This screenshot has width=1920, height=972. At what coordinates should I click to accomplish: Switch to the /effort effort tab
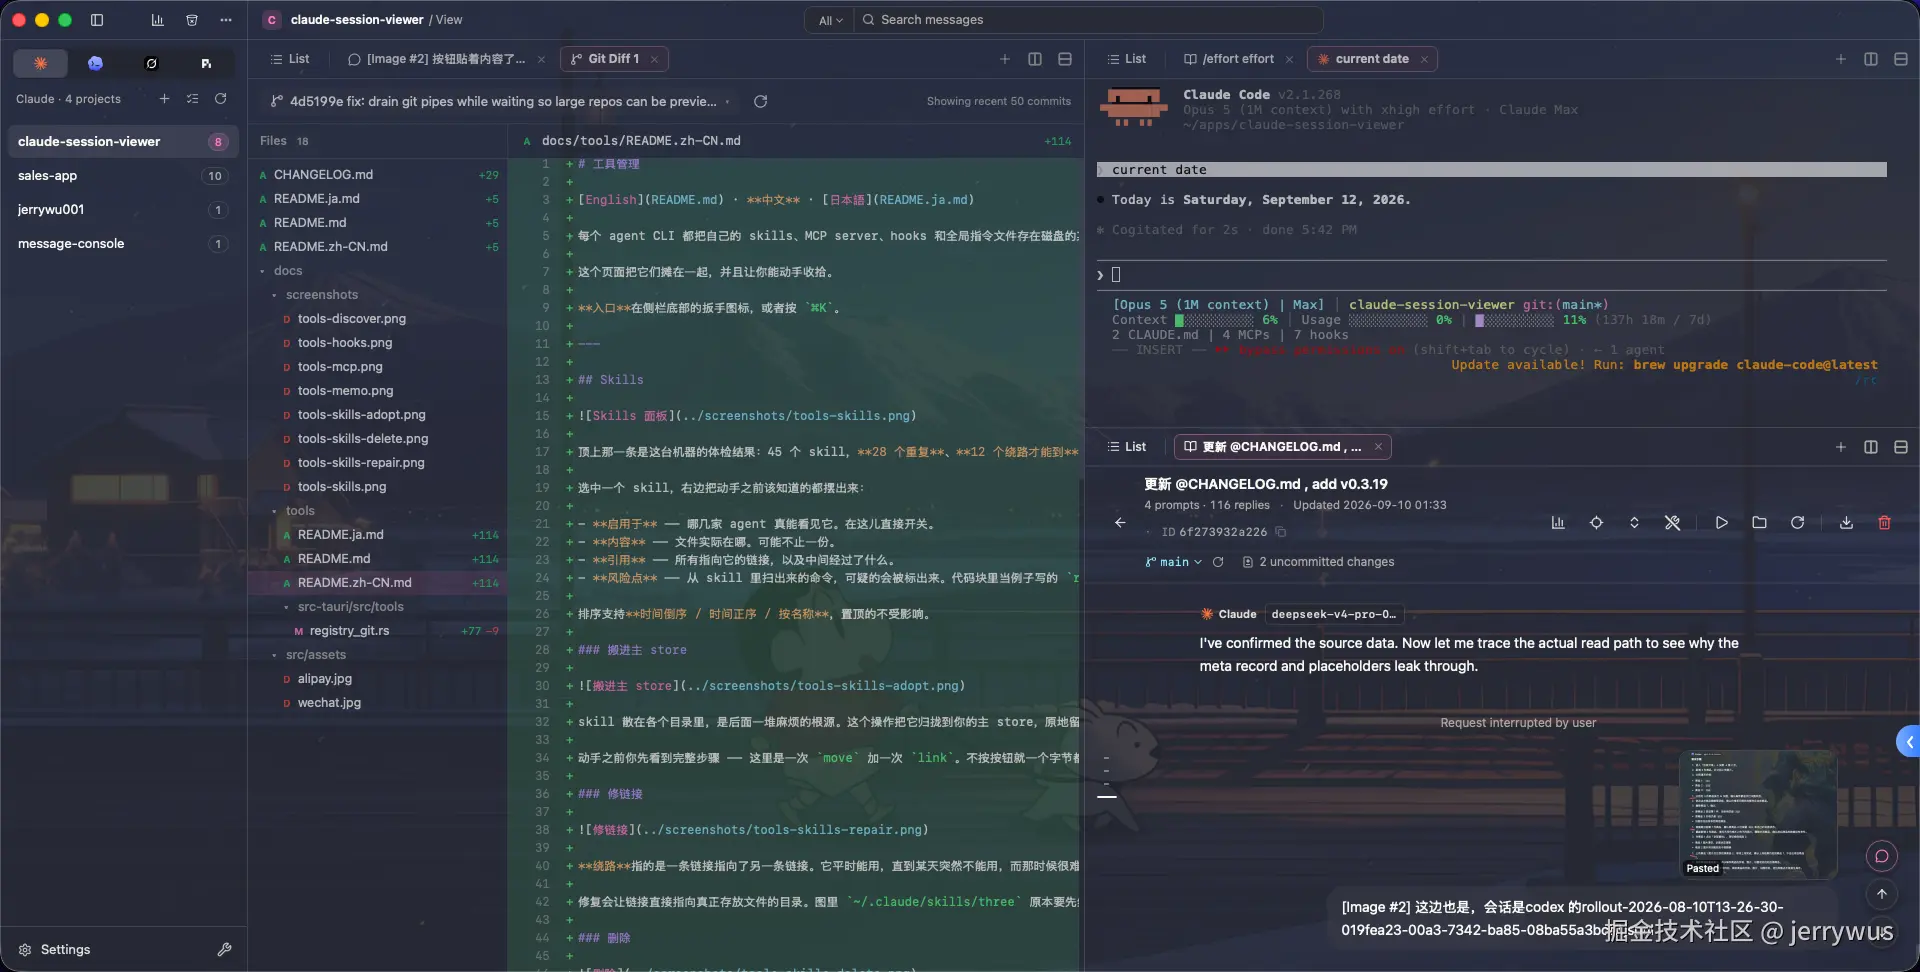coord(1229,59)
